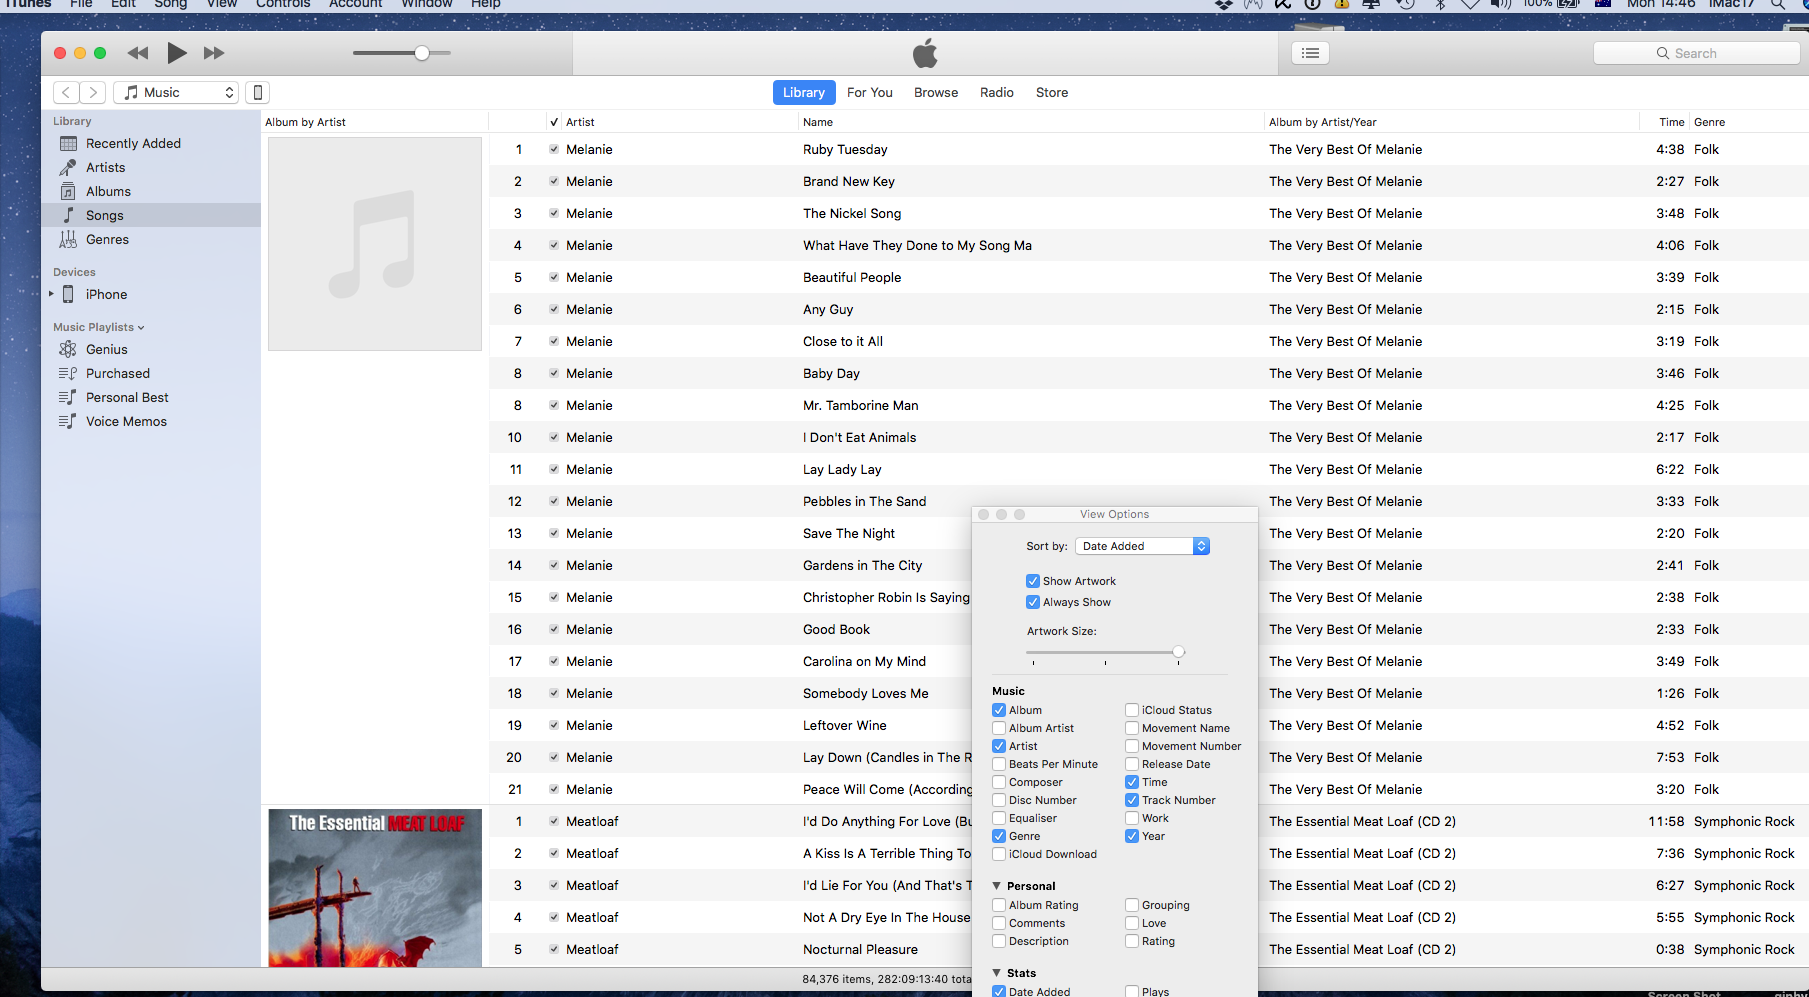Enable the Album Artist column
Image resolution: width=1809 pixels, height=997 pixels.
[x=999, y=728]
